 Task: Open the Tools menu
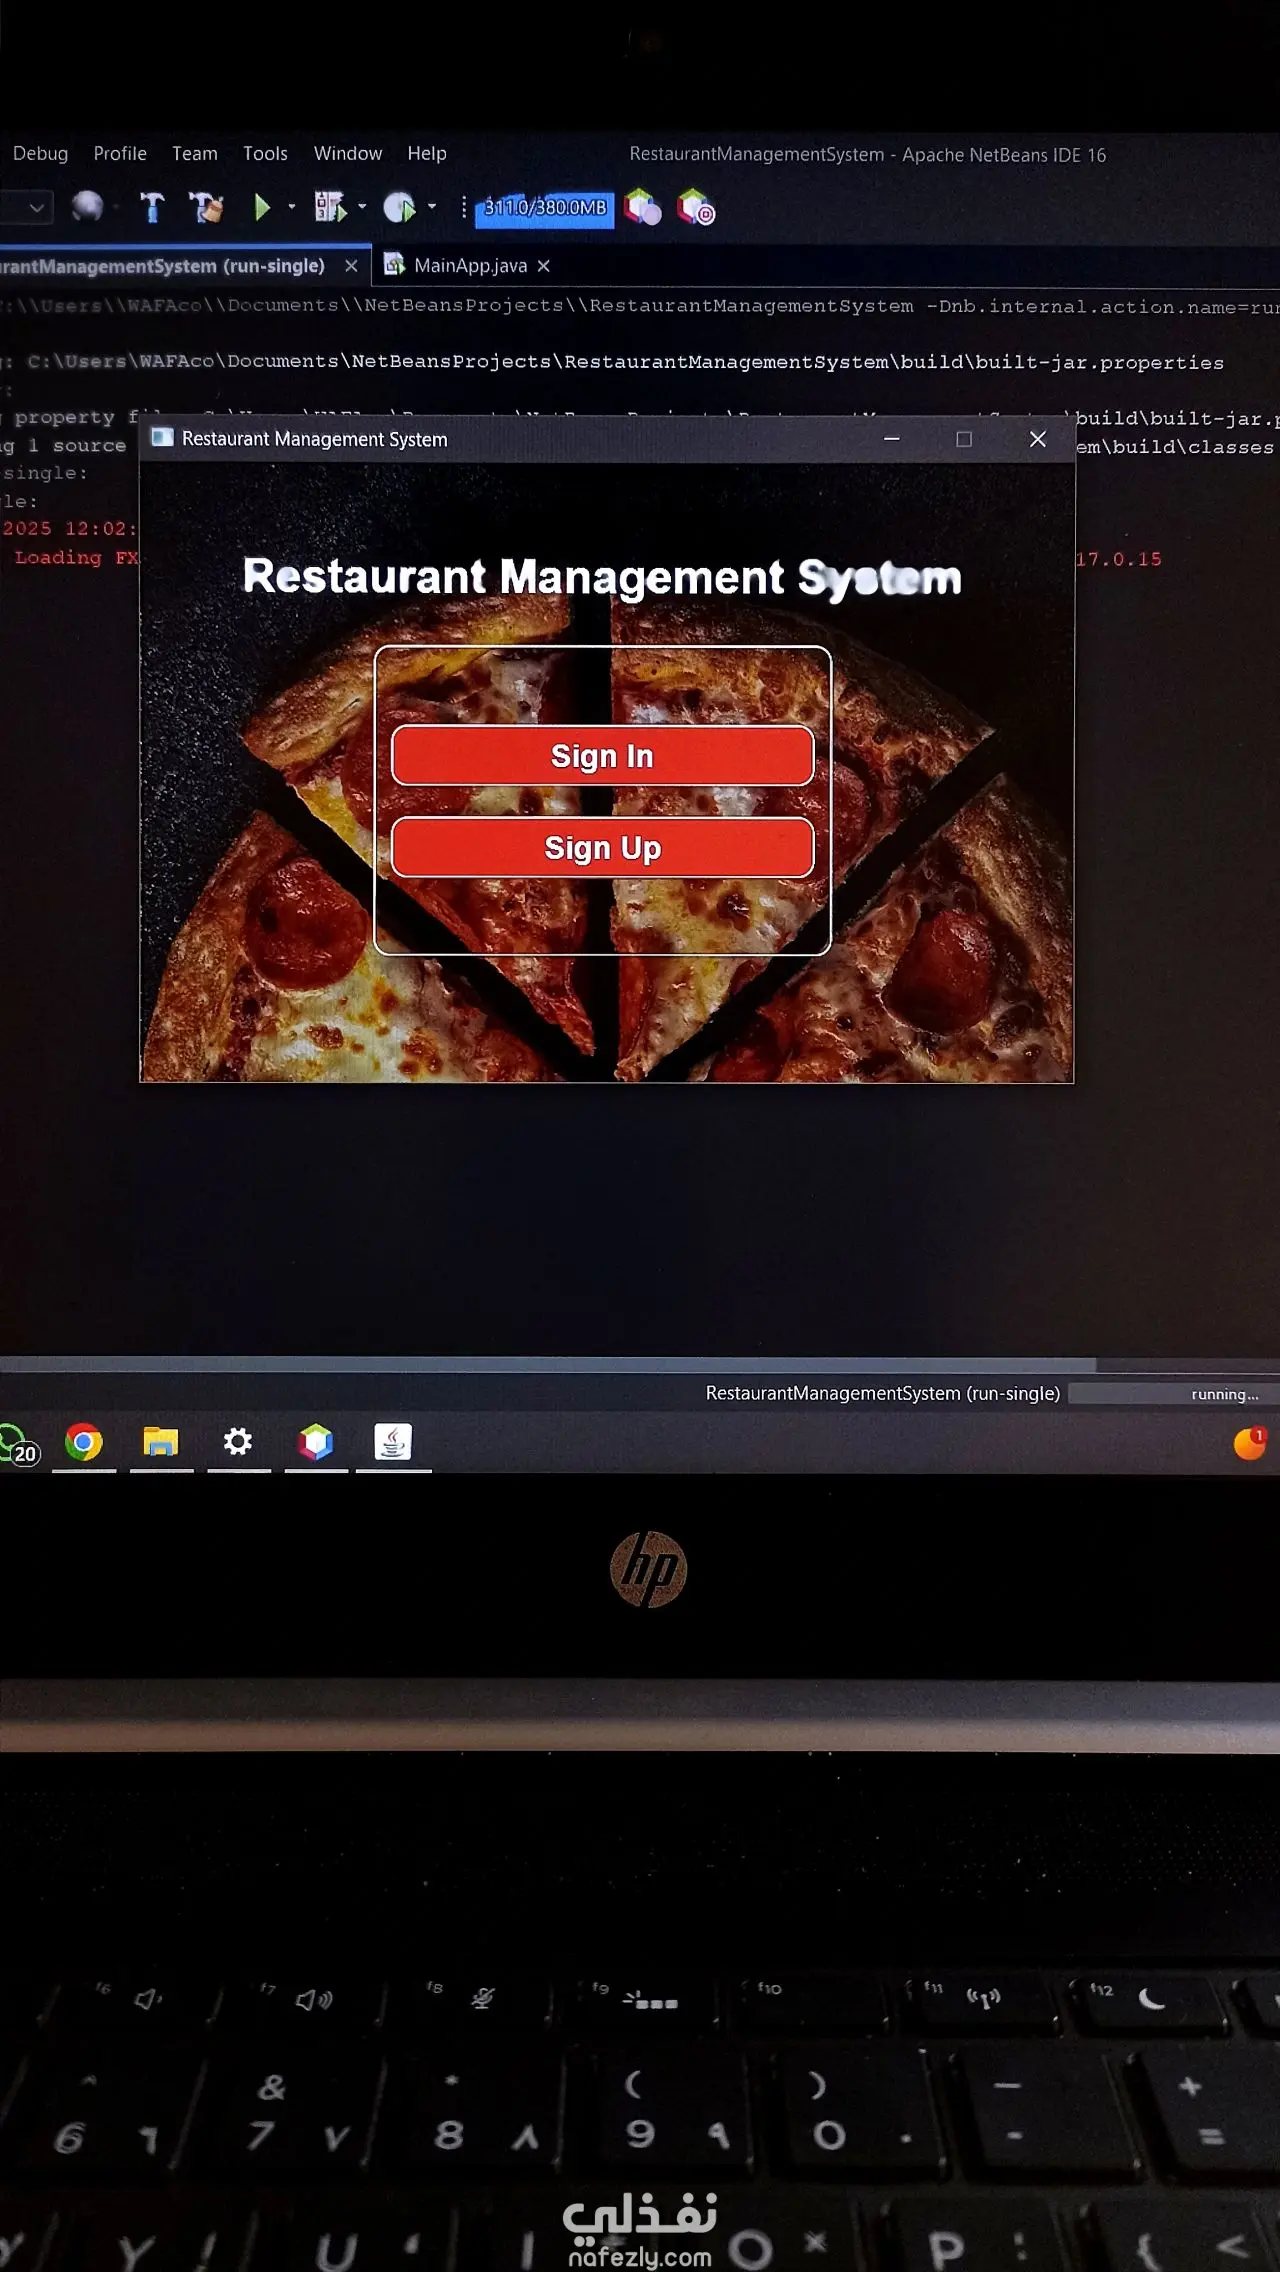tap(265, 153)
